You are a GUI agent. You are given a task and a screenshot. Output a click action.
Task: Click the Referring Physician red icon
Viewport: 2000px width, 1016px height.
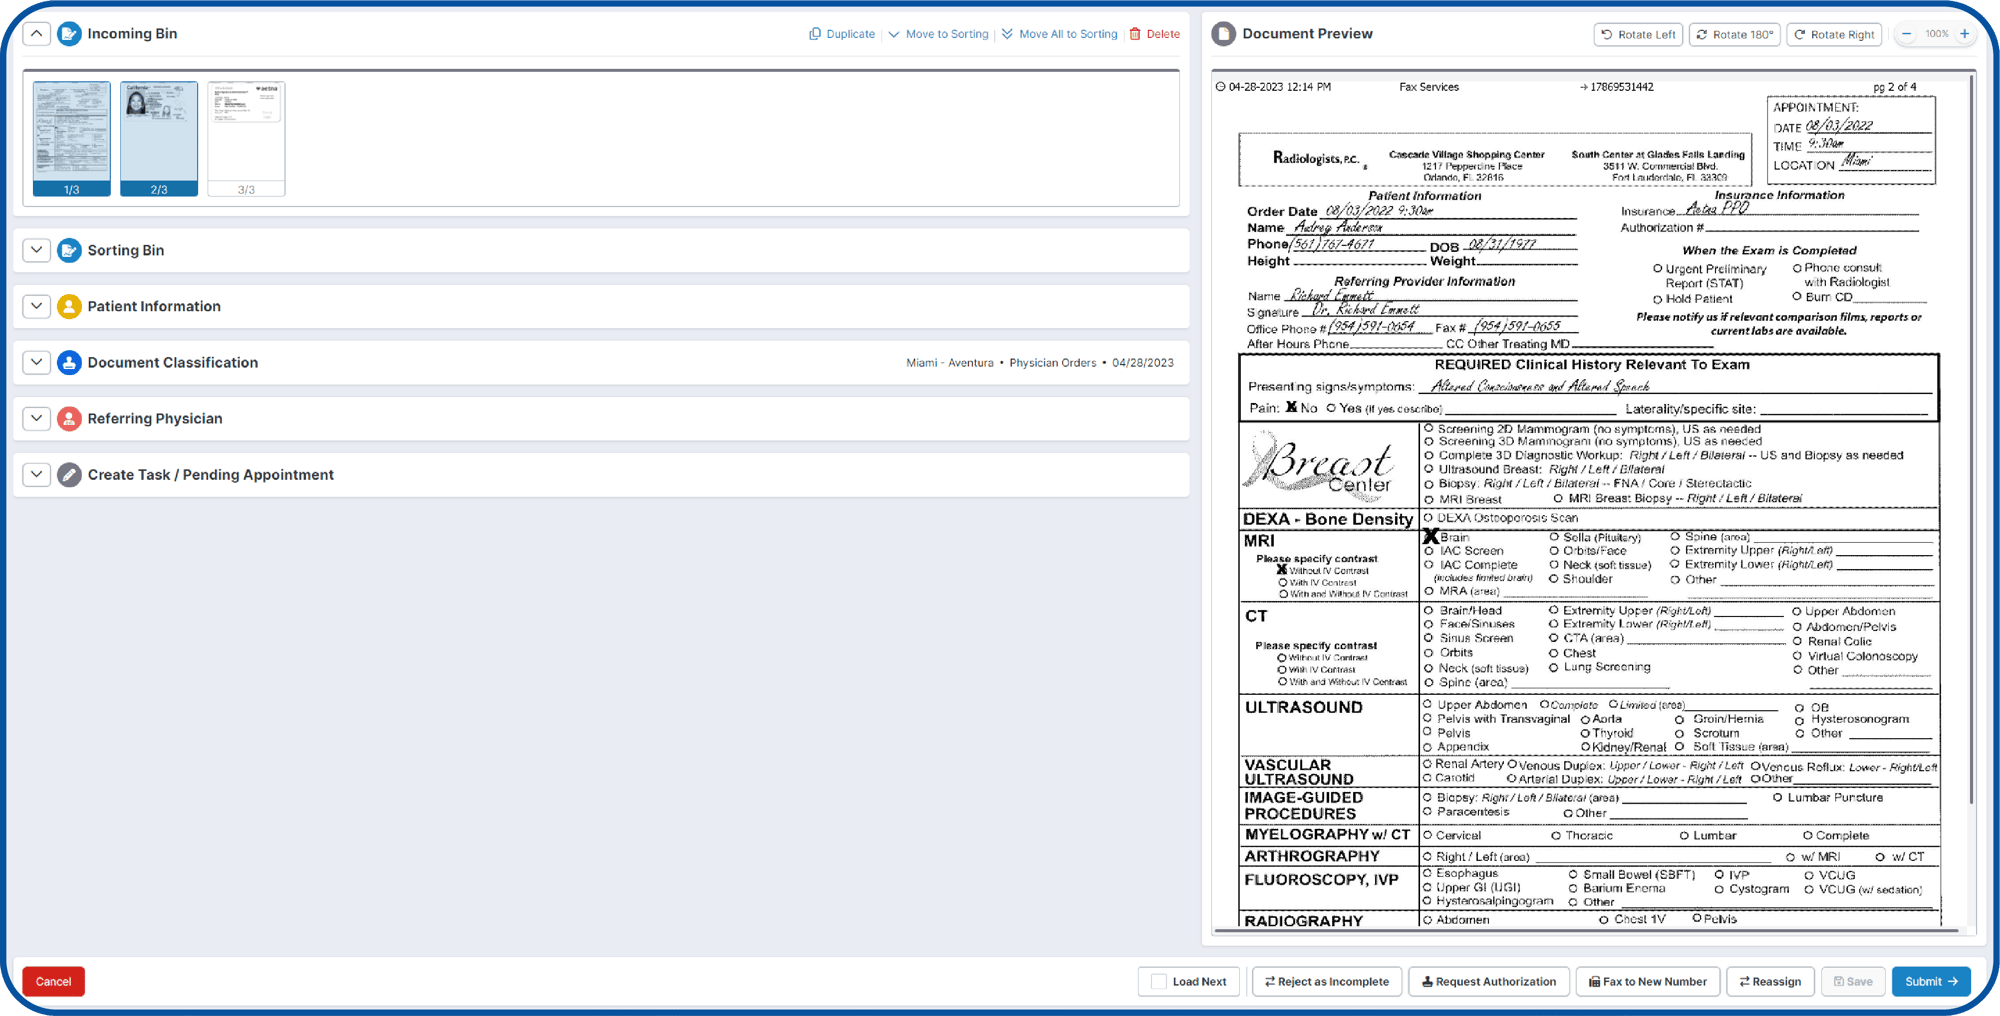click(69, 419)
